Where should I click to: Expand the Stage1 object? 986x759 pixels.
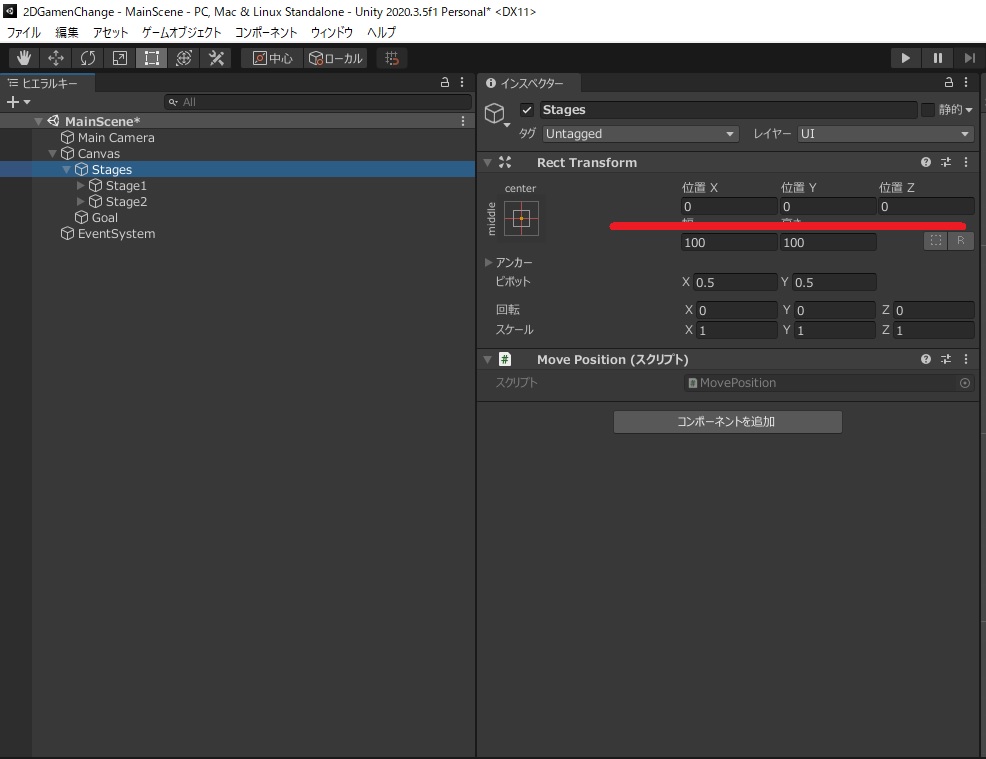(x=80, y=186)
